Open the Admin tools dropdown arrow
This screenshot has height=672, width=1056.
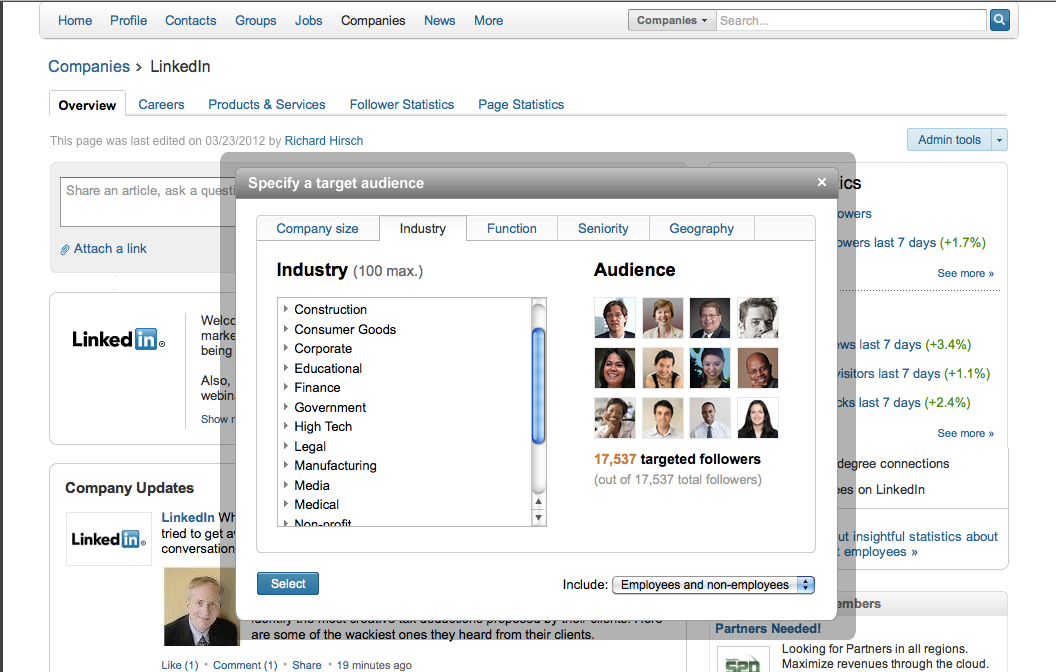[x=1000, y=140]
